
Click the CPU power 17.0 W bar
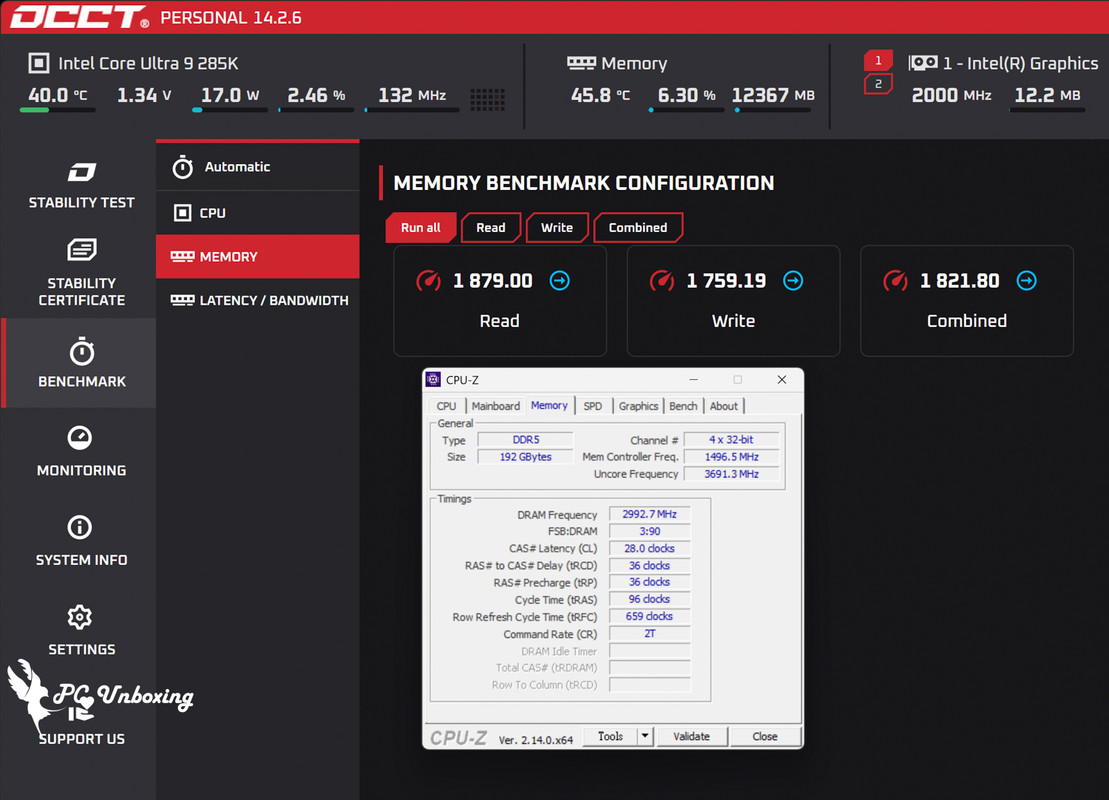click(230, 110)
